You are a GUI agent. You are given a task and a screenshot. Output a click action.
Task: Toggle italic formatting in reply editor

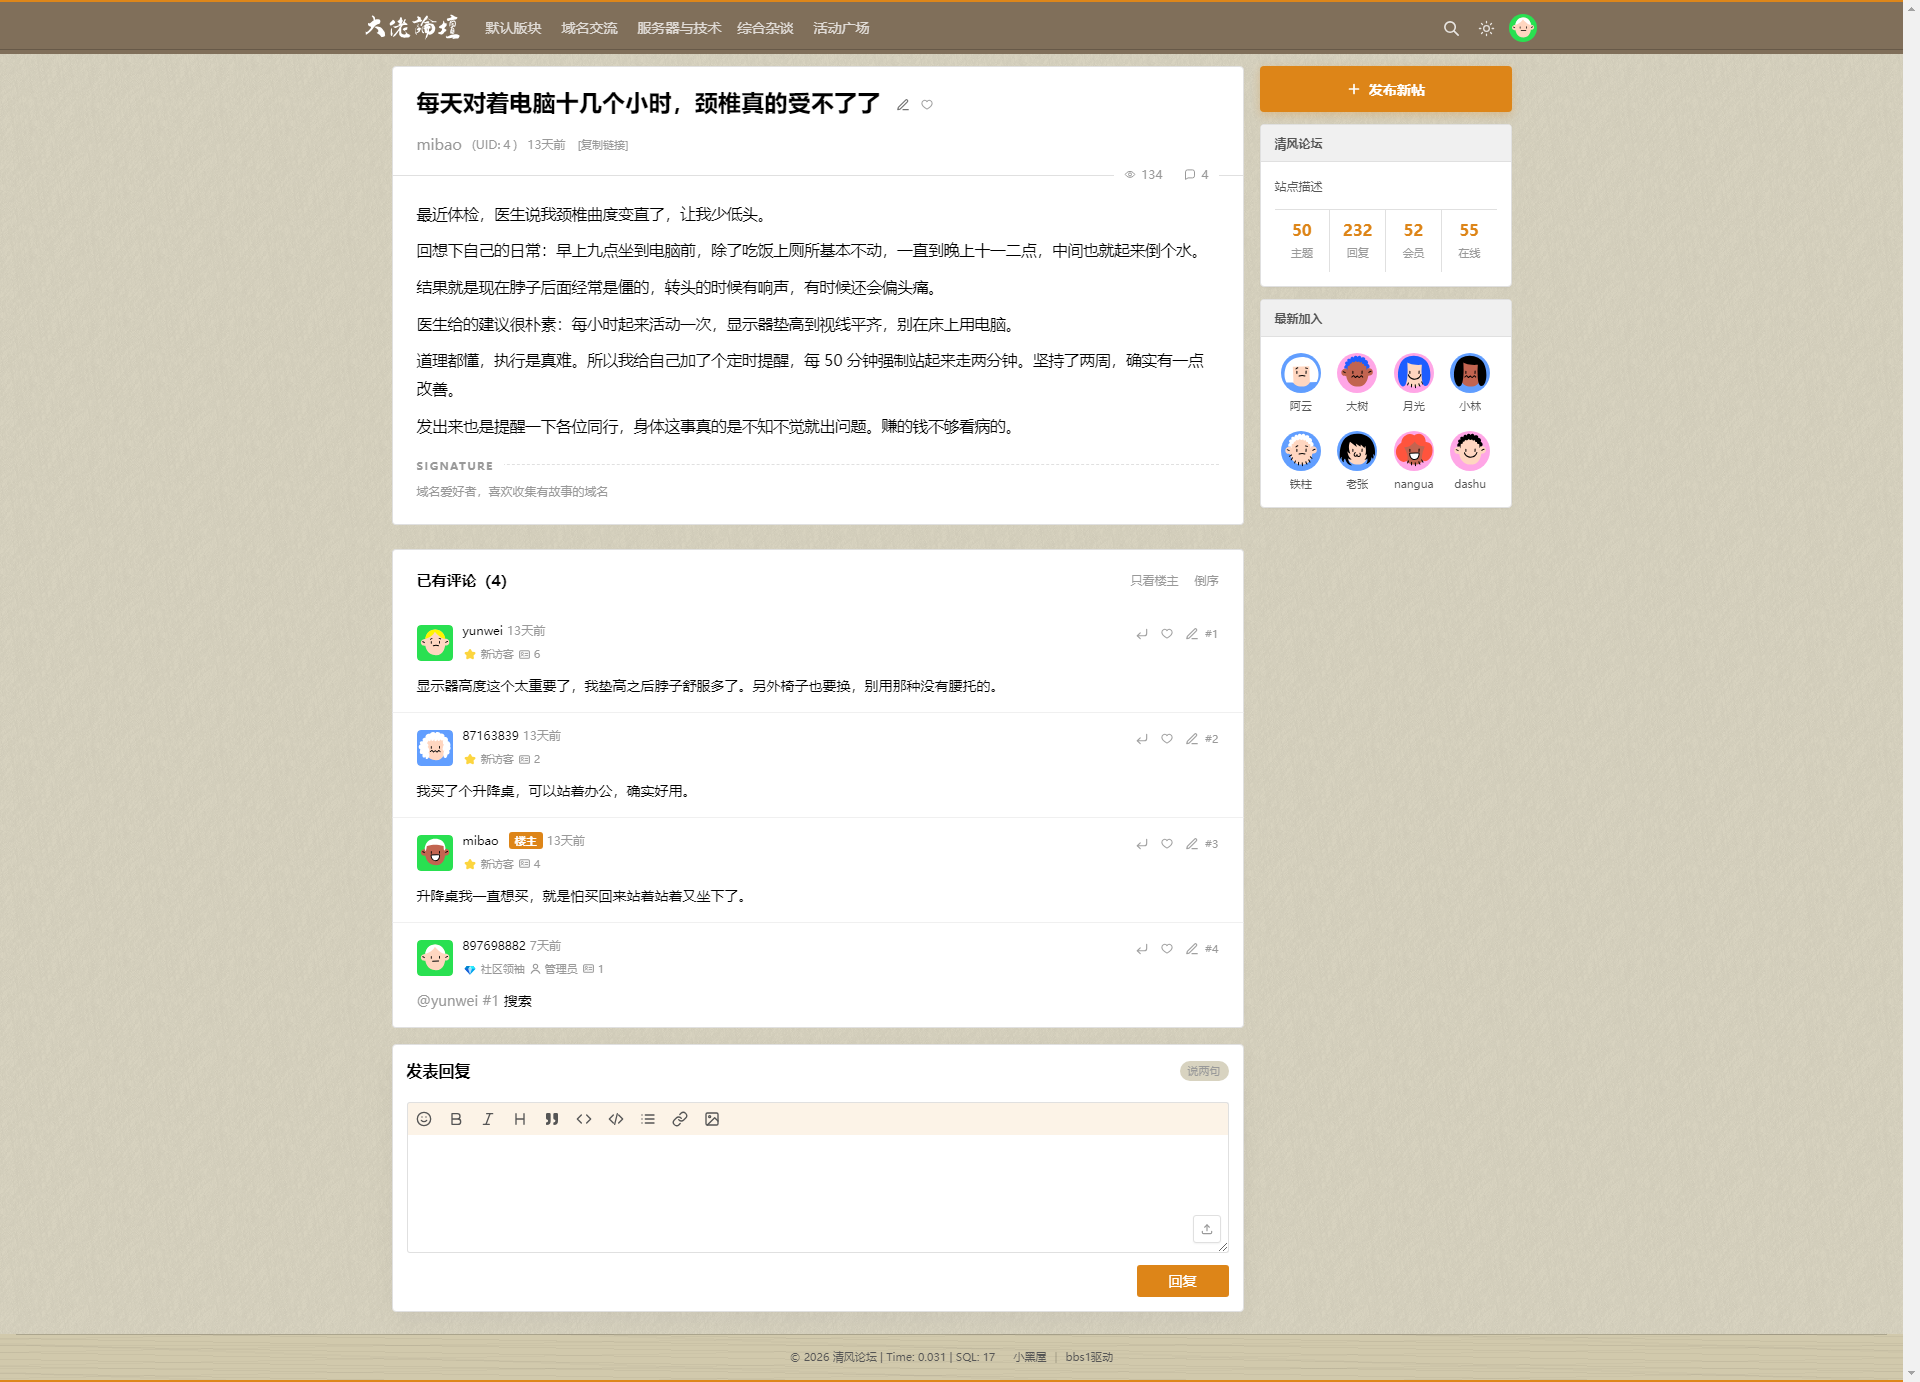[488, 1119]
